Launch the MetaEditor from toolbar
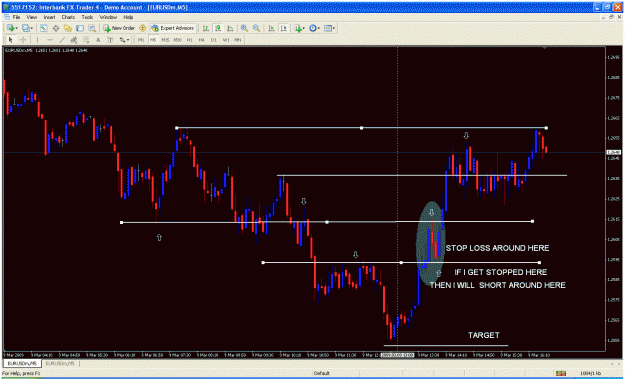625x379 pixels. [x=142, y=28]
